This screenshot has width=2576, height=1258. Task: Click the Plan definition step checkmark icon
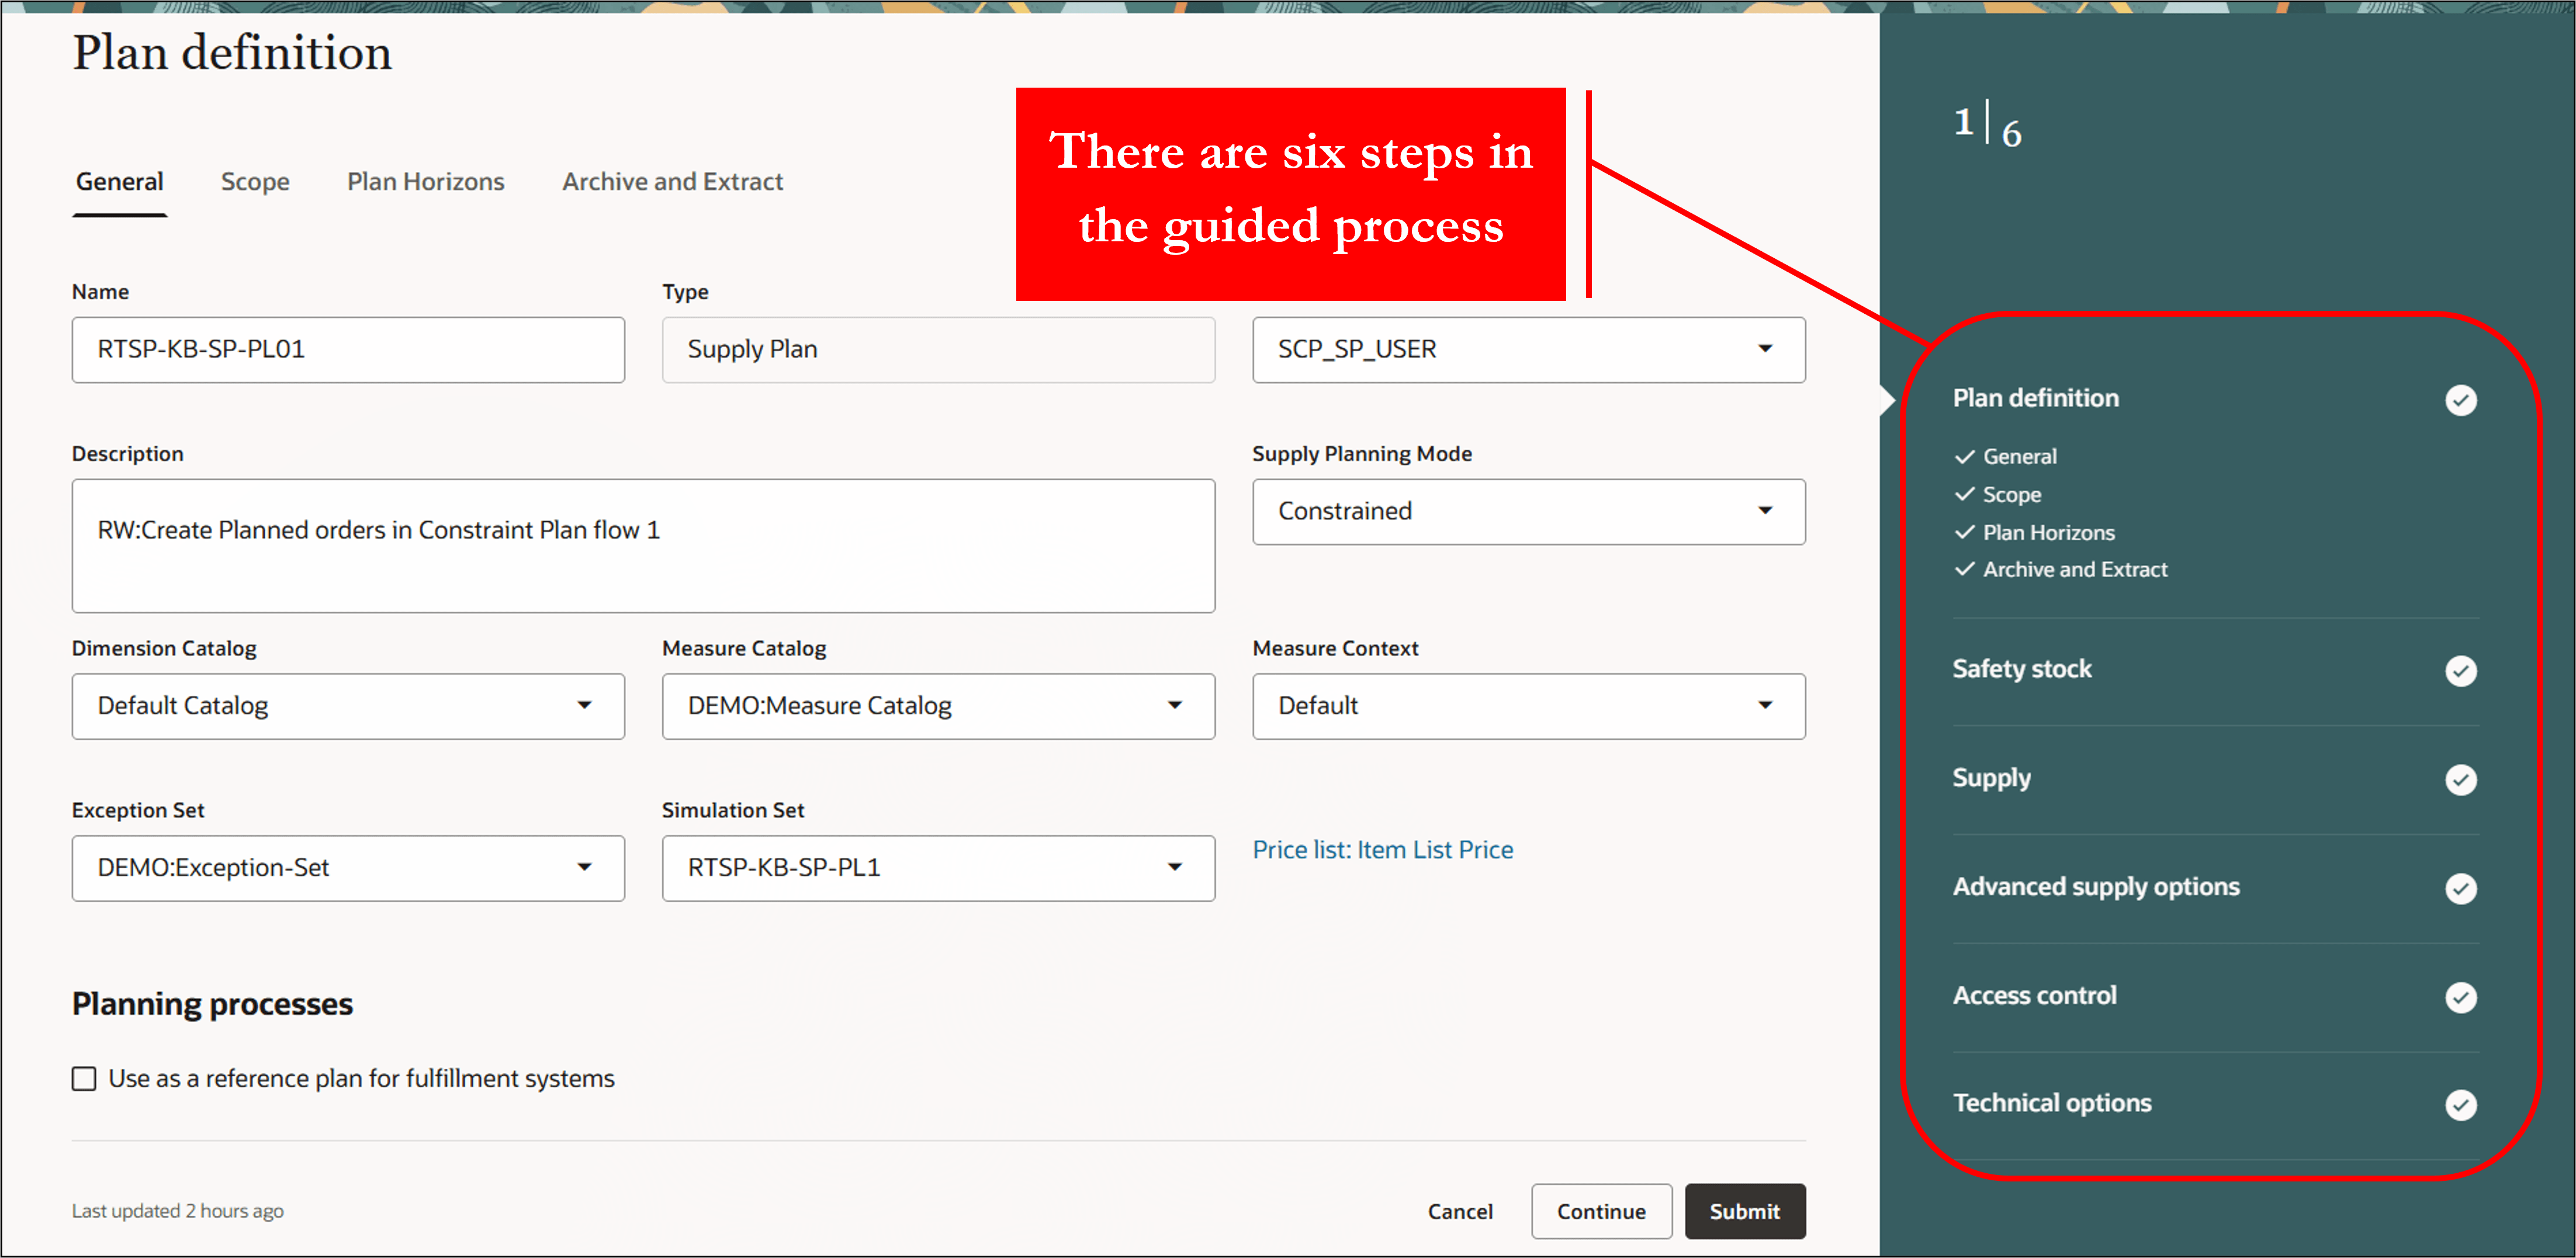(x=2460, y=400)
